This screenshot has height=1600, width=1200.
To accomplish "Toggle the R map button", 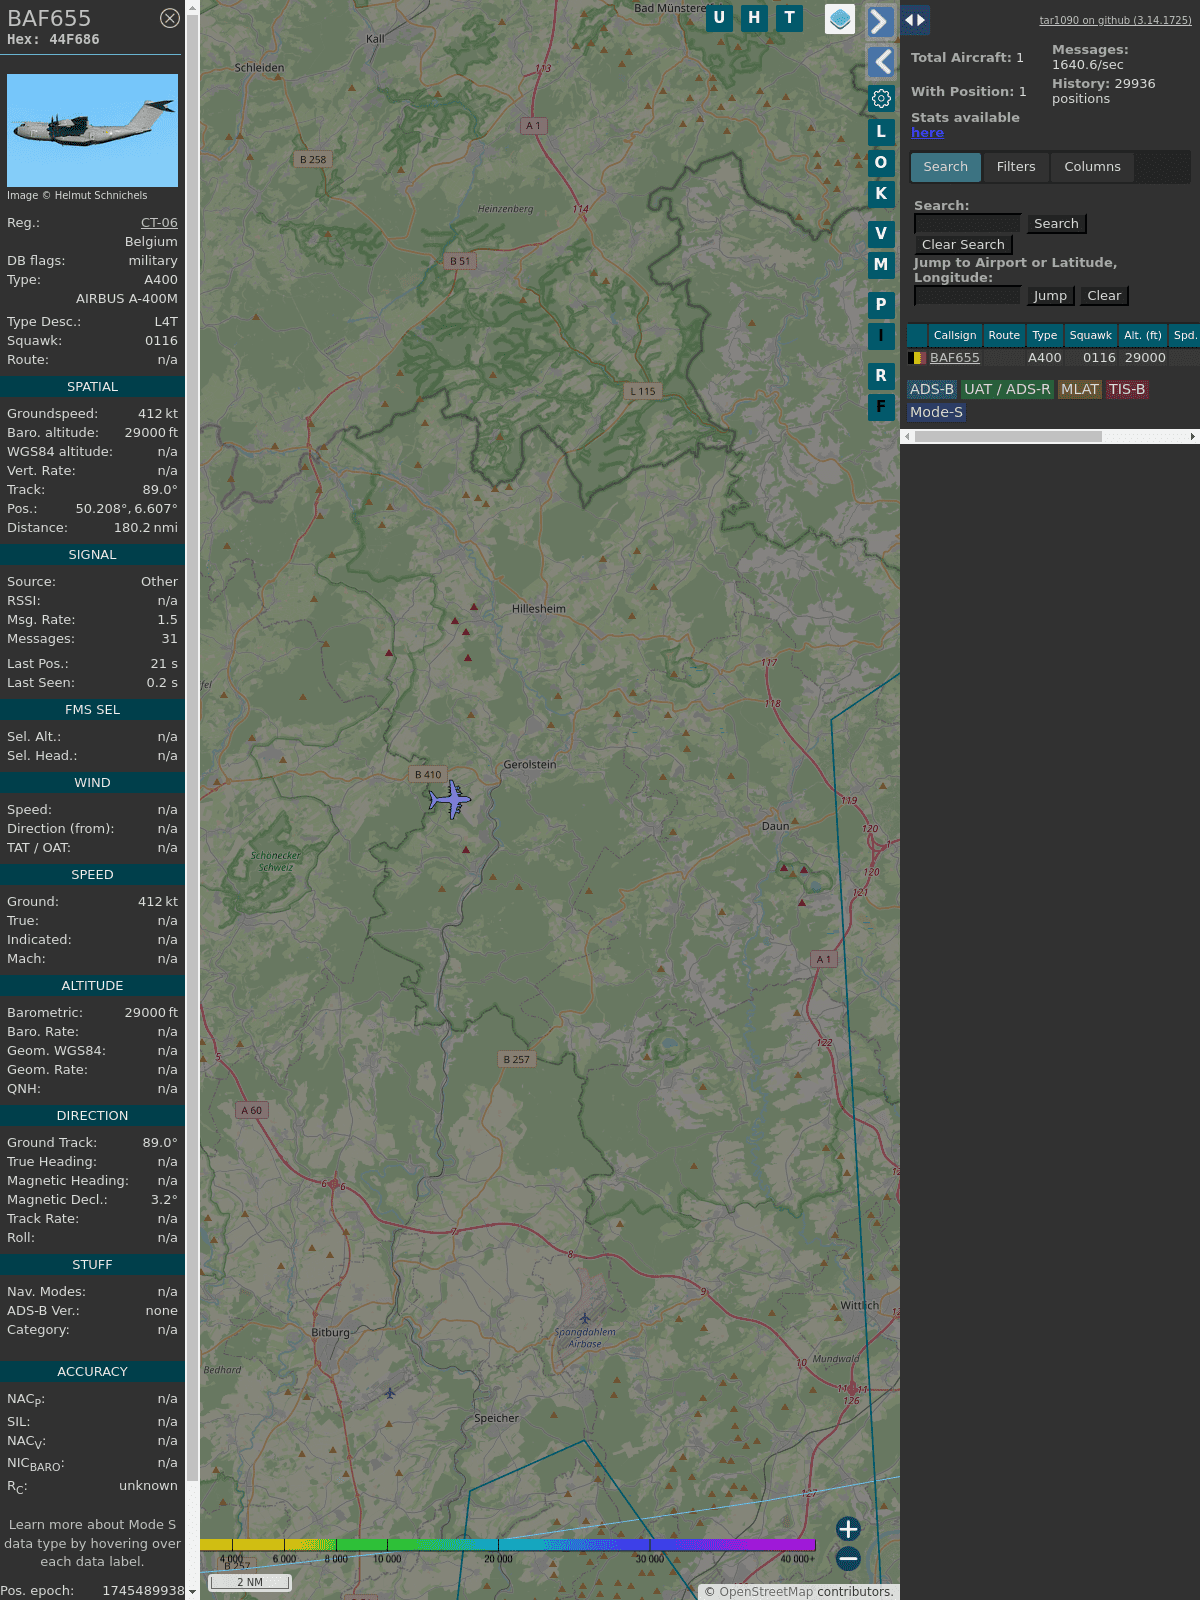I will (x=881, y=376).
